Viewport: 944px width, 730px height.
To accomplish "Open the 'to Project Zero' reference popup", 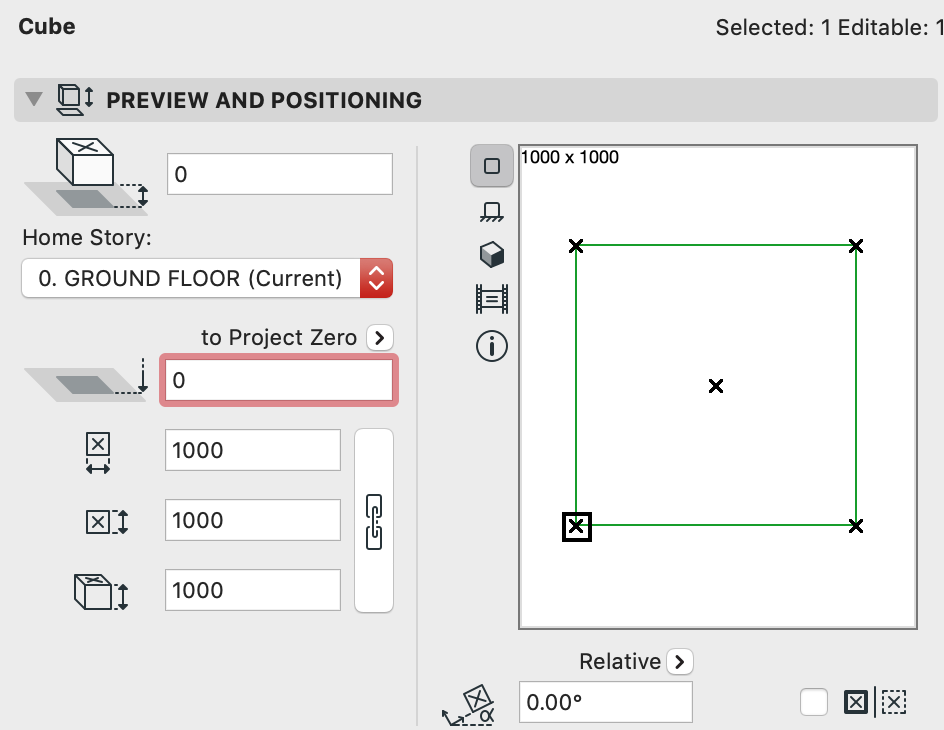I will click(x=379, y=338).
